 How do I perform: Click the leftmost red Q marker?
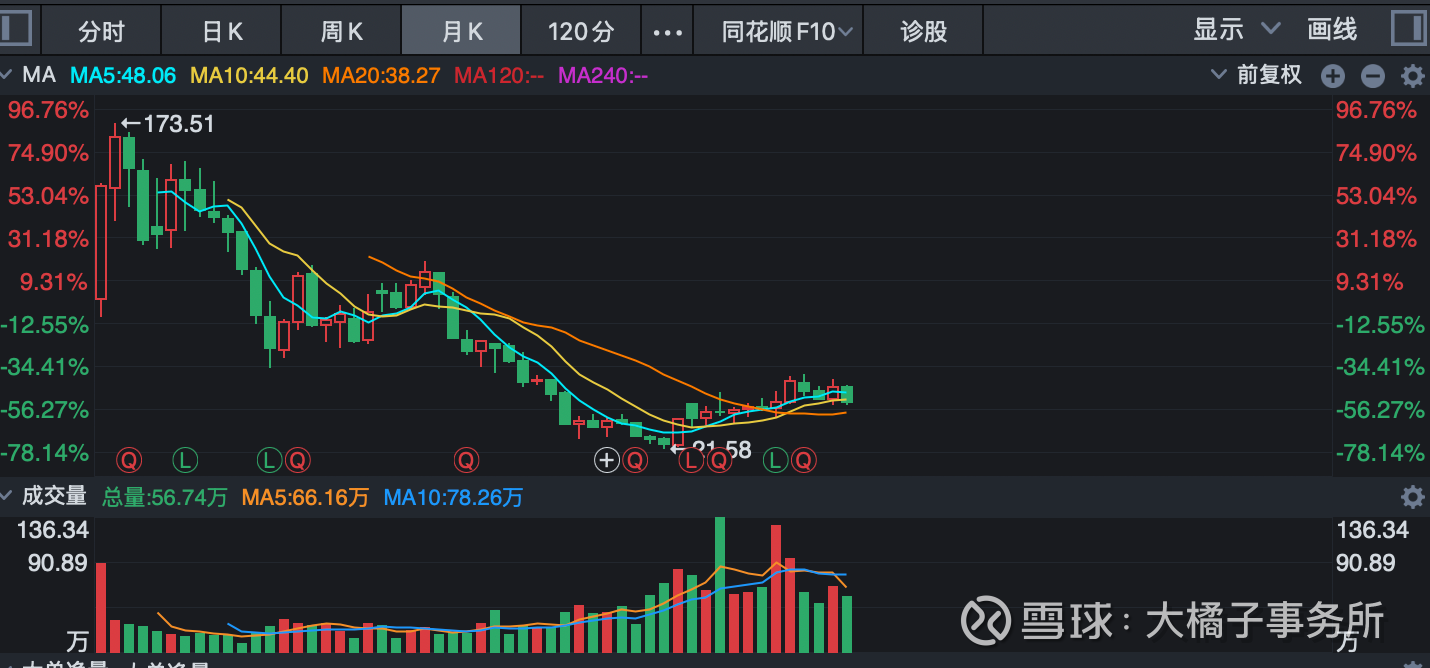coord(129,460)
